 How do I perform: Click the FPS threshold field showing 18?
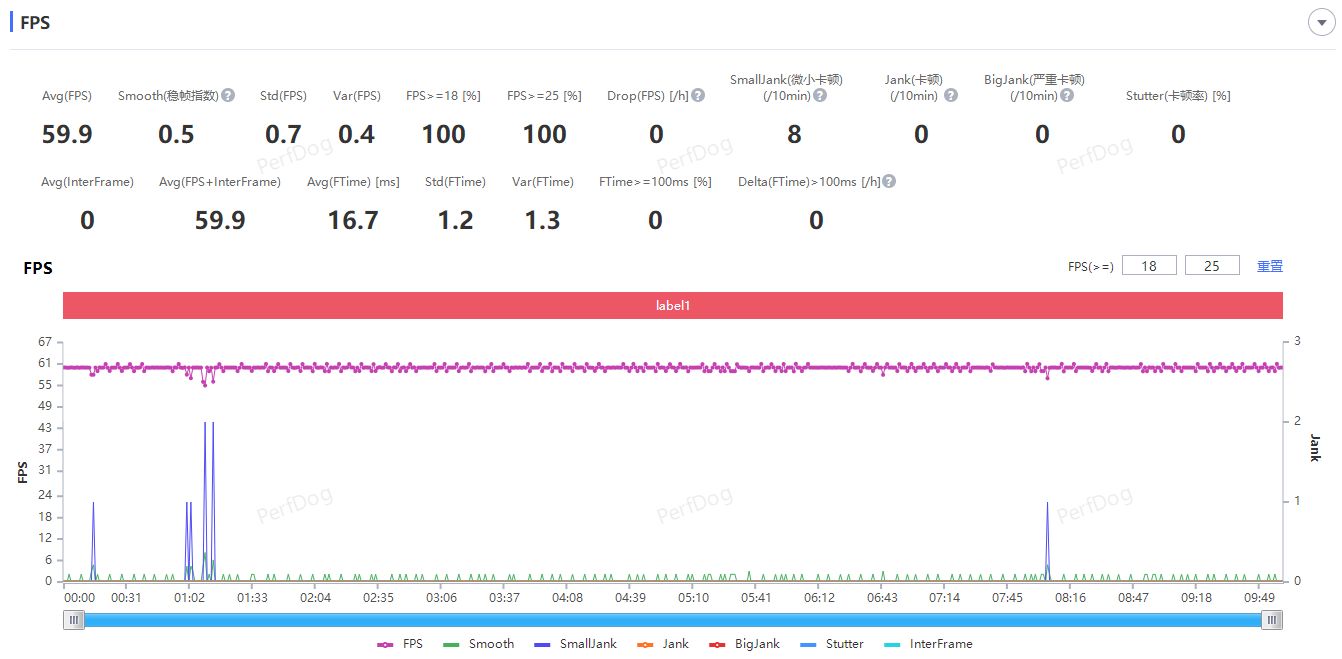[1149, 266]
